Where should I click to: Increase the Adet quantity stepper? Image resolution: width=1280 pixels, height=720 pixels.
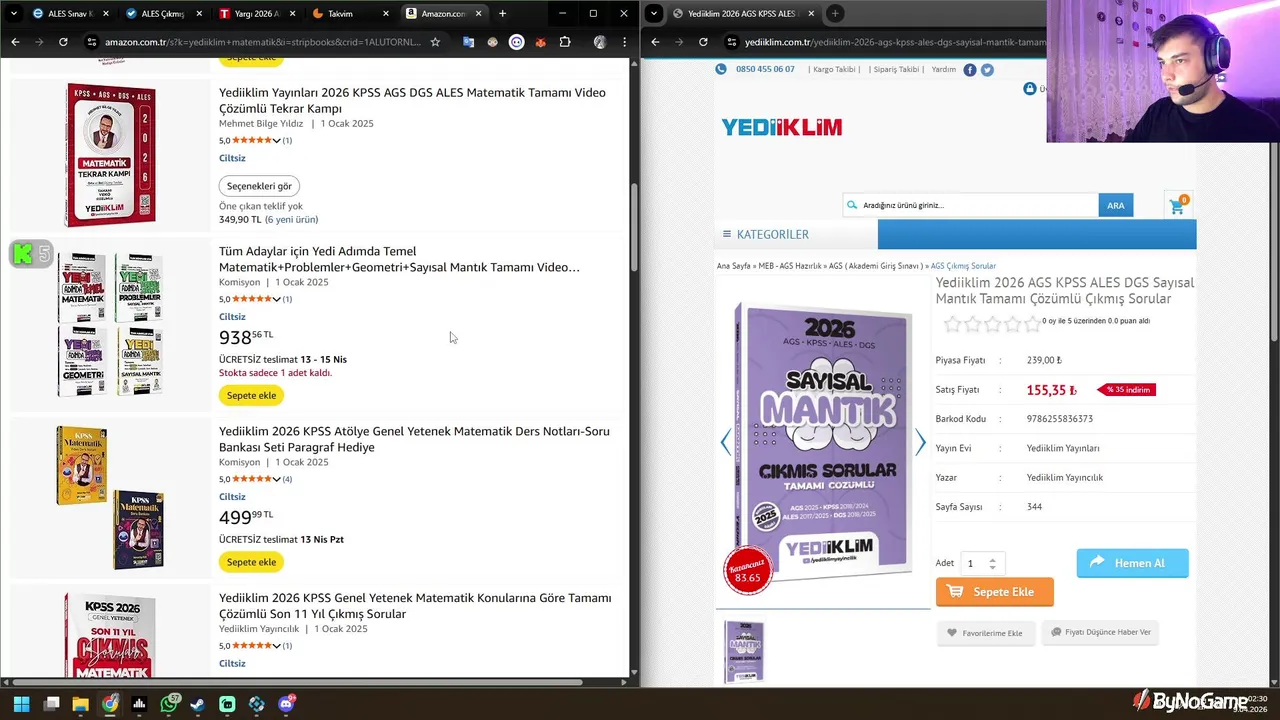pos(992,559)
